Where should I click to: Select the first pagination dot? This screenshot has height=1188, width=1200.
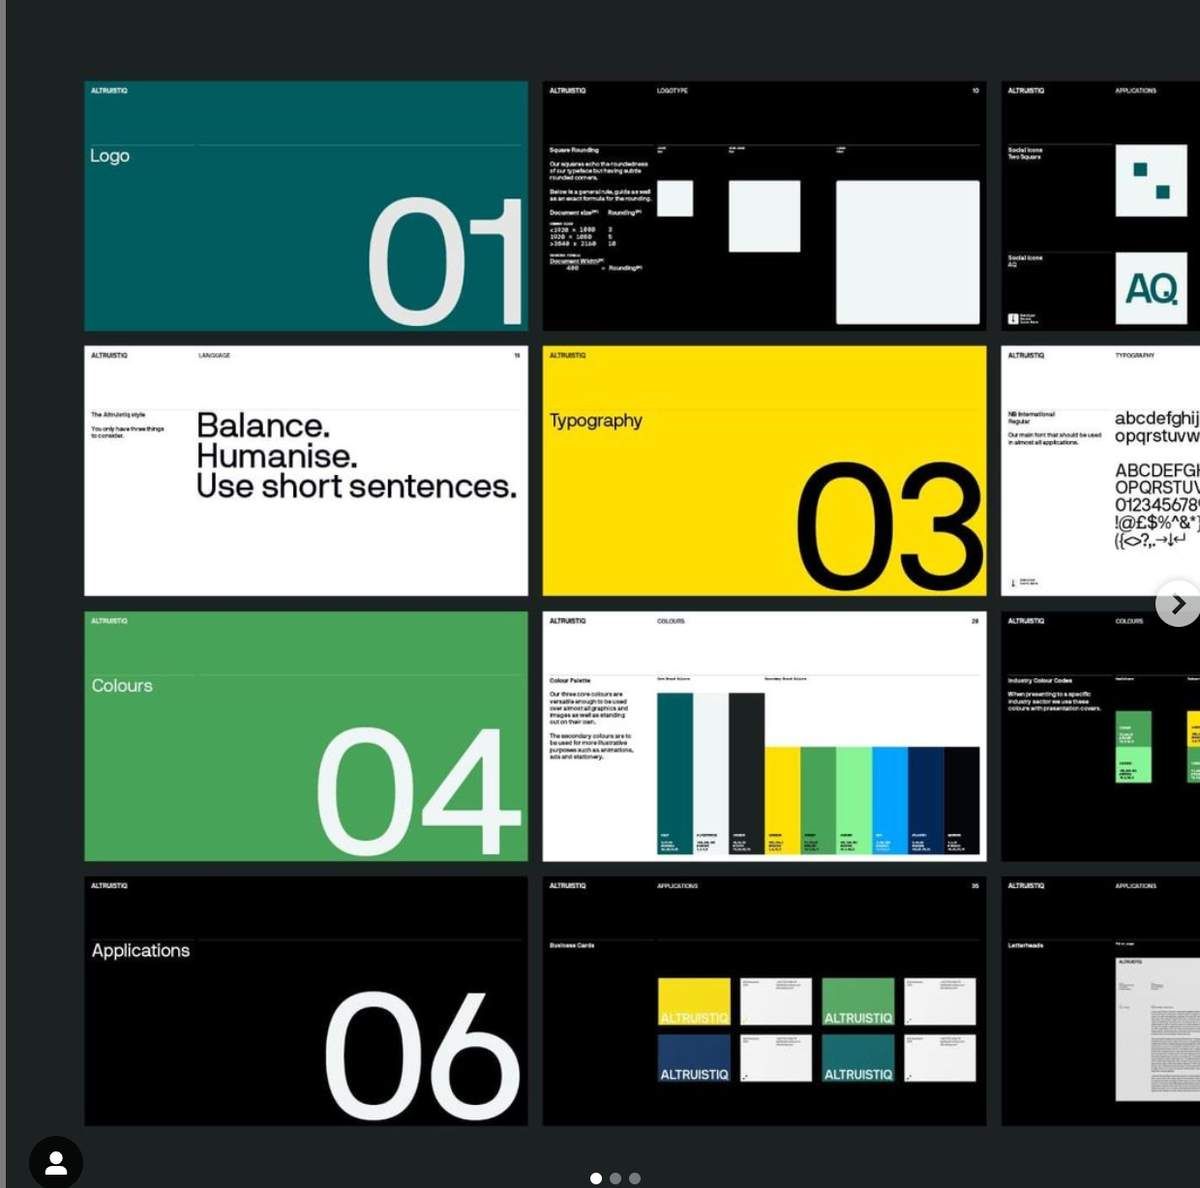[597, 1178]
